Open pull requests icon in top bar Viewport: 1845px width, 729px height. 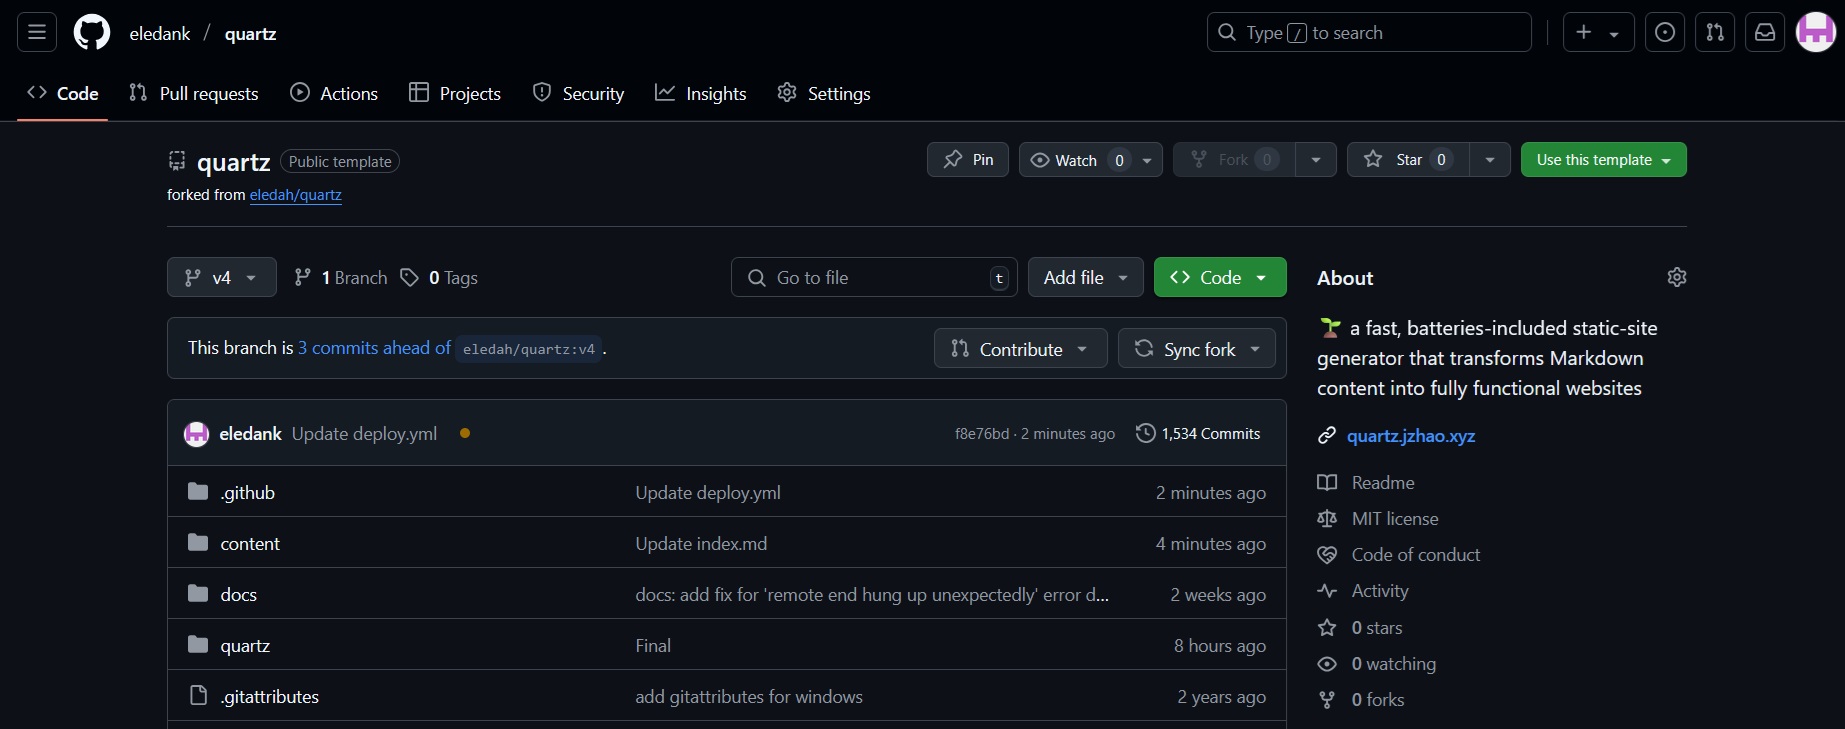[x=1715, y=33]
